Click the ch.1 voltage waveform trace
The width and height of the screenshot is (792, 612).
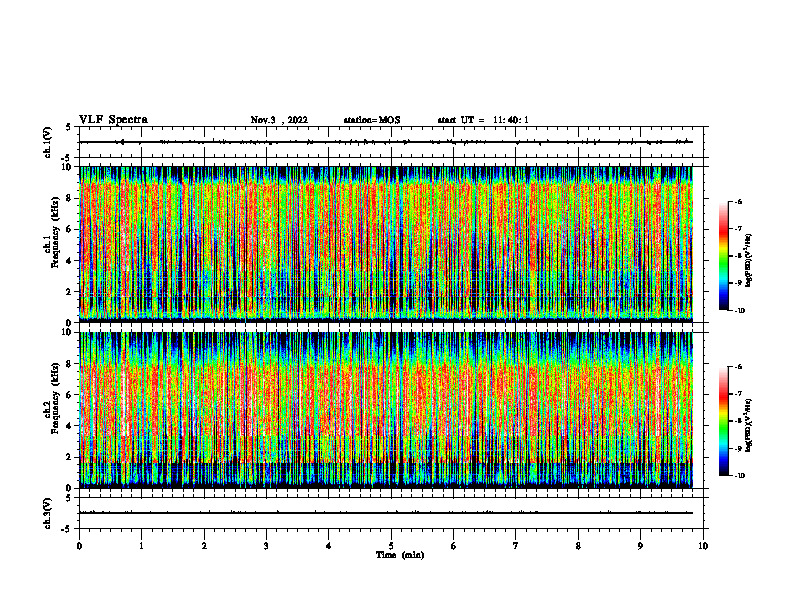(386, 142)
